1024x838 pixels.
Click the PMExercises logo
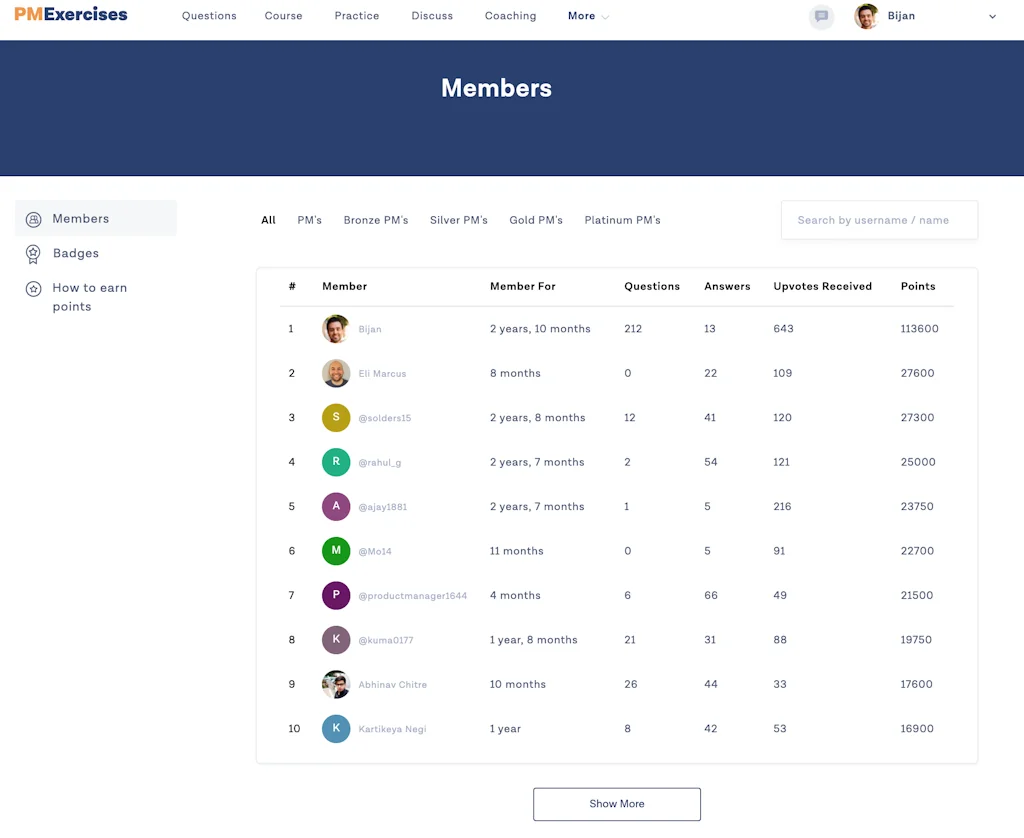pyautogui.click(x=68, y=14)
